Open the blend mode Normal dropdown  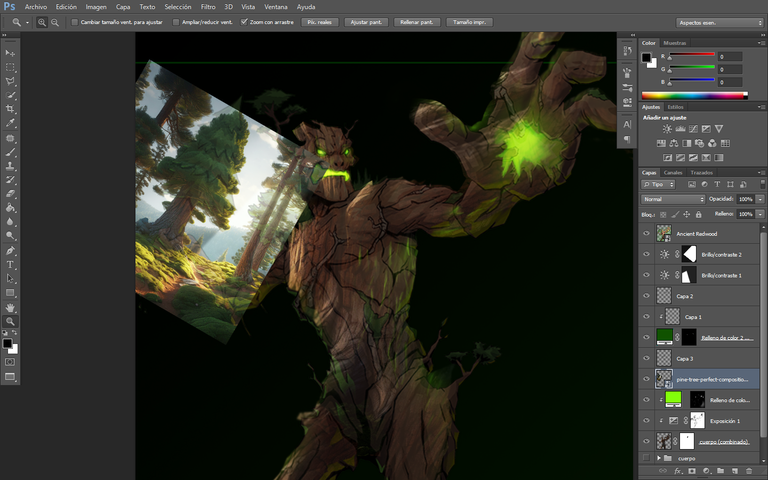673,199
